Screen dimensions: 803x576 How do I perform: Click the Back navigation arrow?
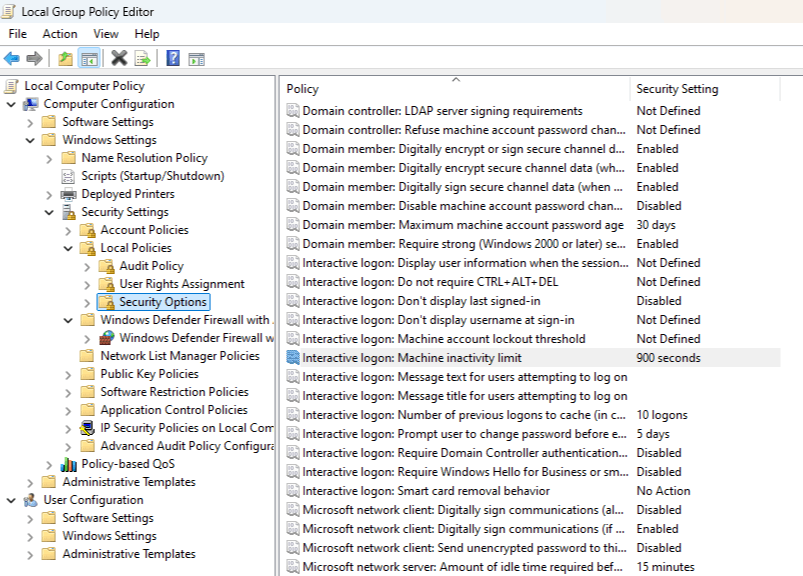(x=12, y=57)
